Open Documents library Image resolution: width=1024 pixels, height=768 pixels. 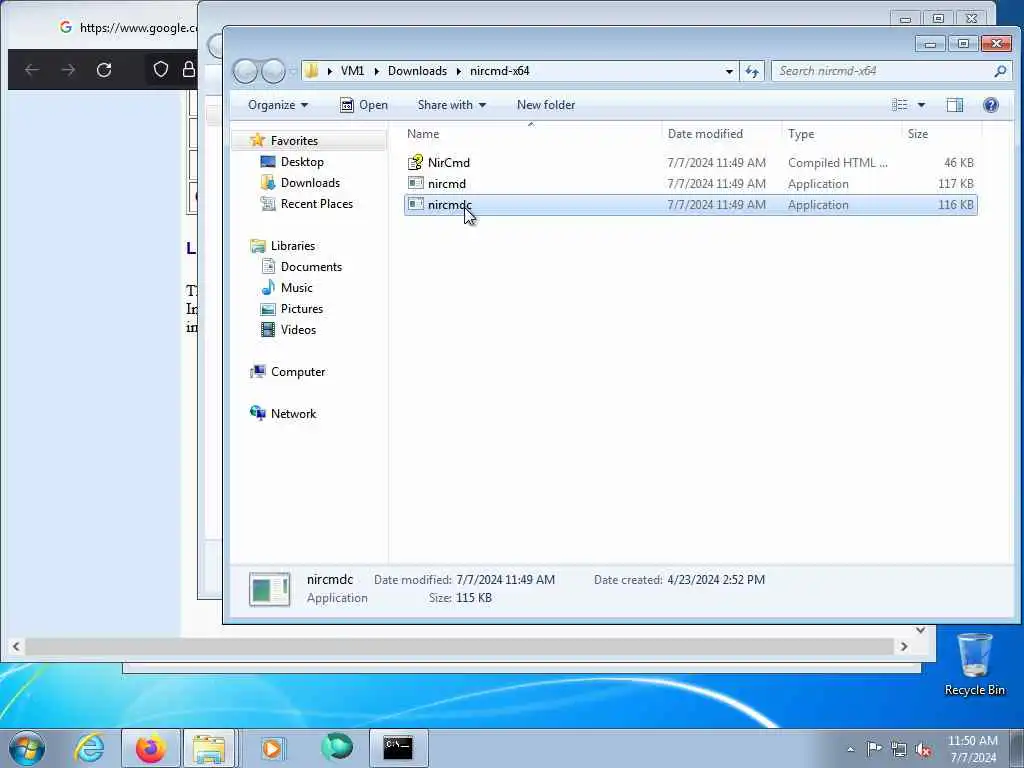311,266
